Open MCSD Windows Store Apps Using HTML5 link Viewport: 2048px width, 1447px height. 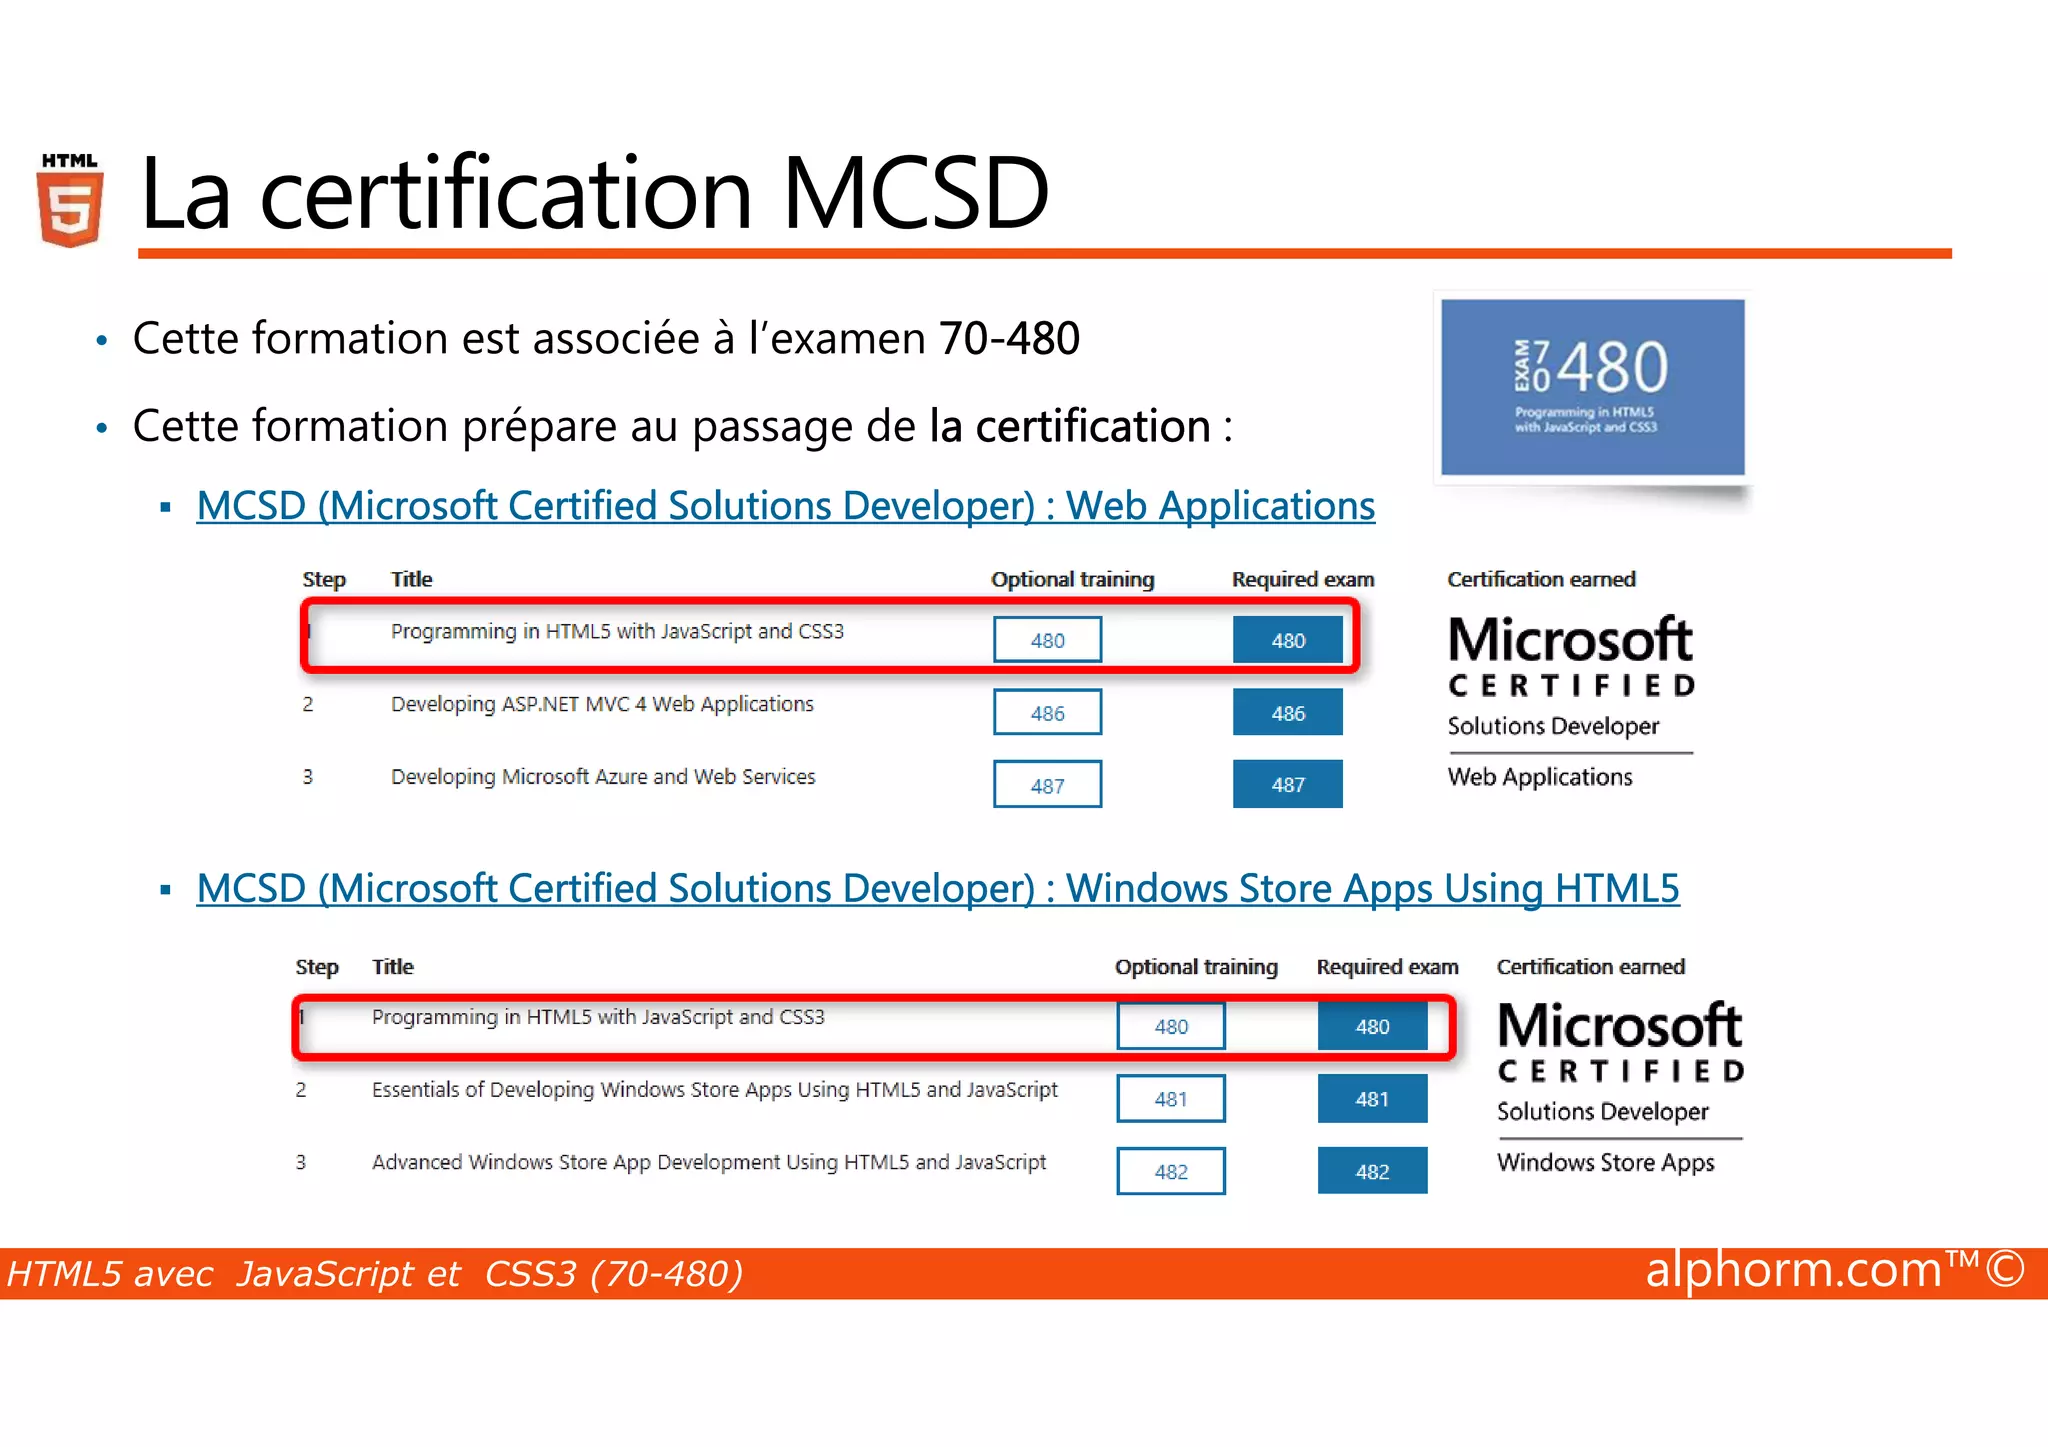pos(937,889)
